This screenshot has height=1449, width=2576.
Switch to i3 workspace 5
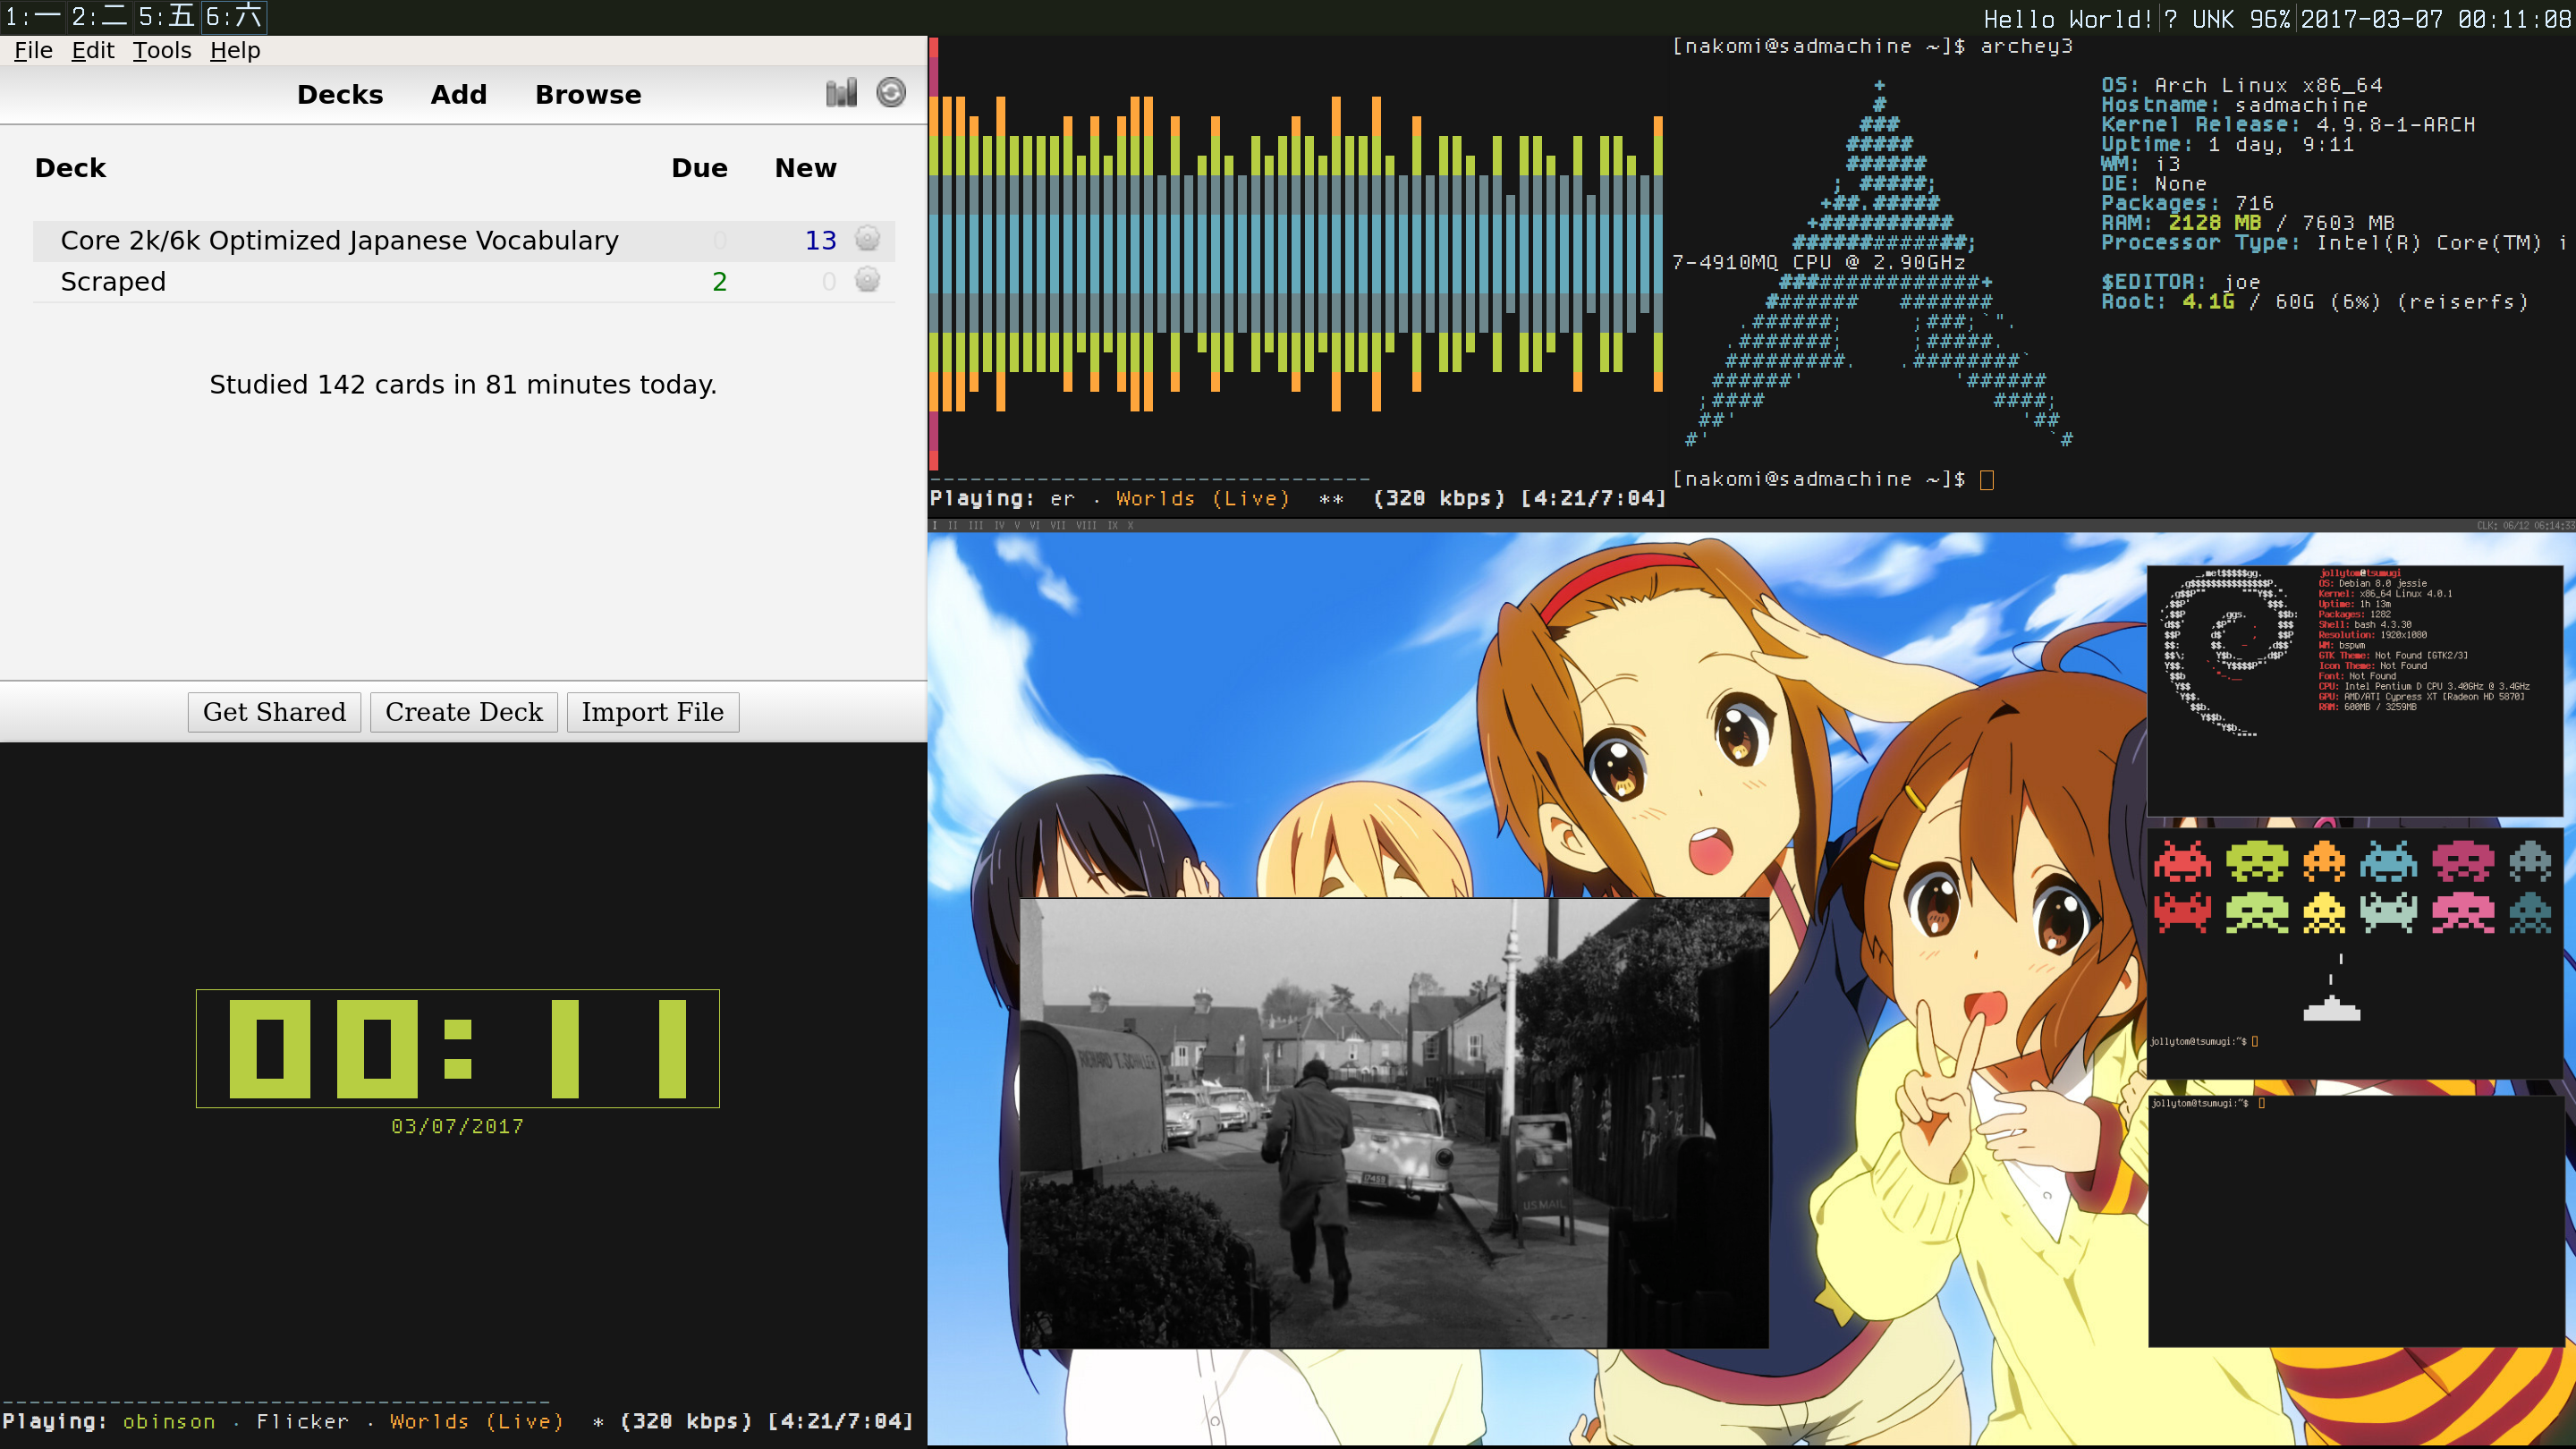[166, 16]
